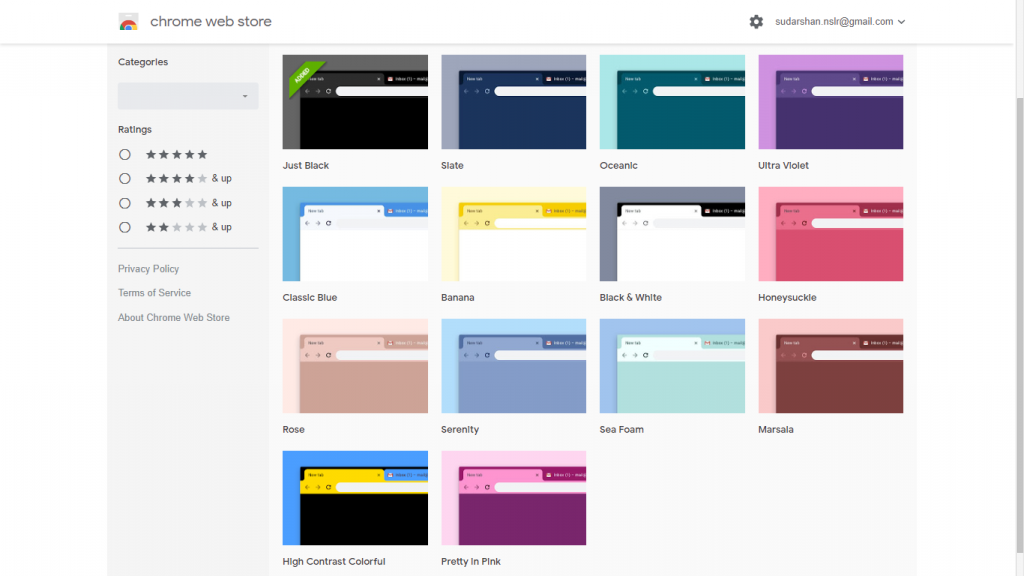
Task: Open the Classic Blue theme thumbnail
Action: point(355,234)
